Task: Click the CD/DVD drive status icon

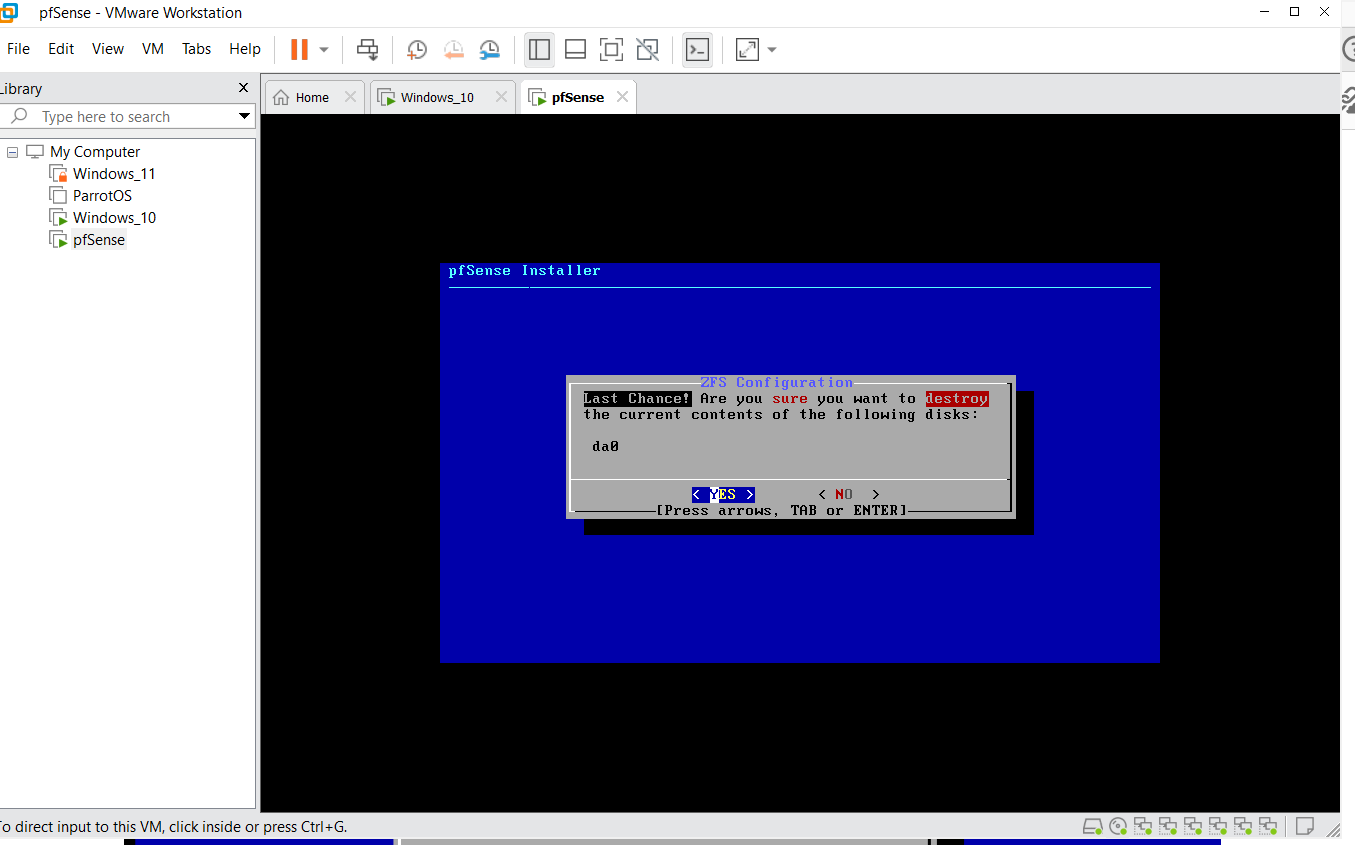Action: point(1118,826)
